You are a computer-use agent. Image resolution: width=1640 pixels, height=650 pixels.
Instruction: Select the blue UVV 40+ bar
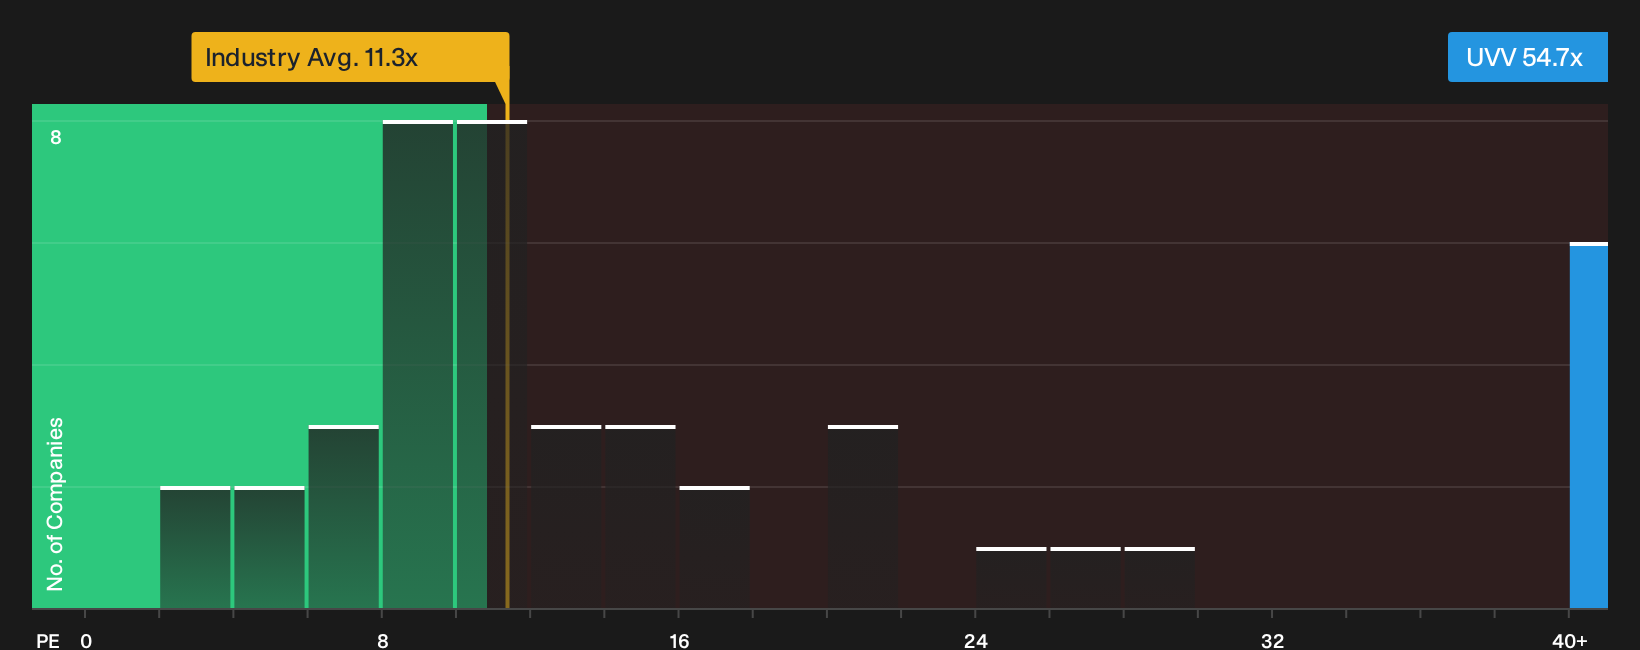pos(1589,425)
